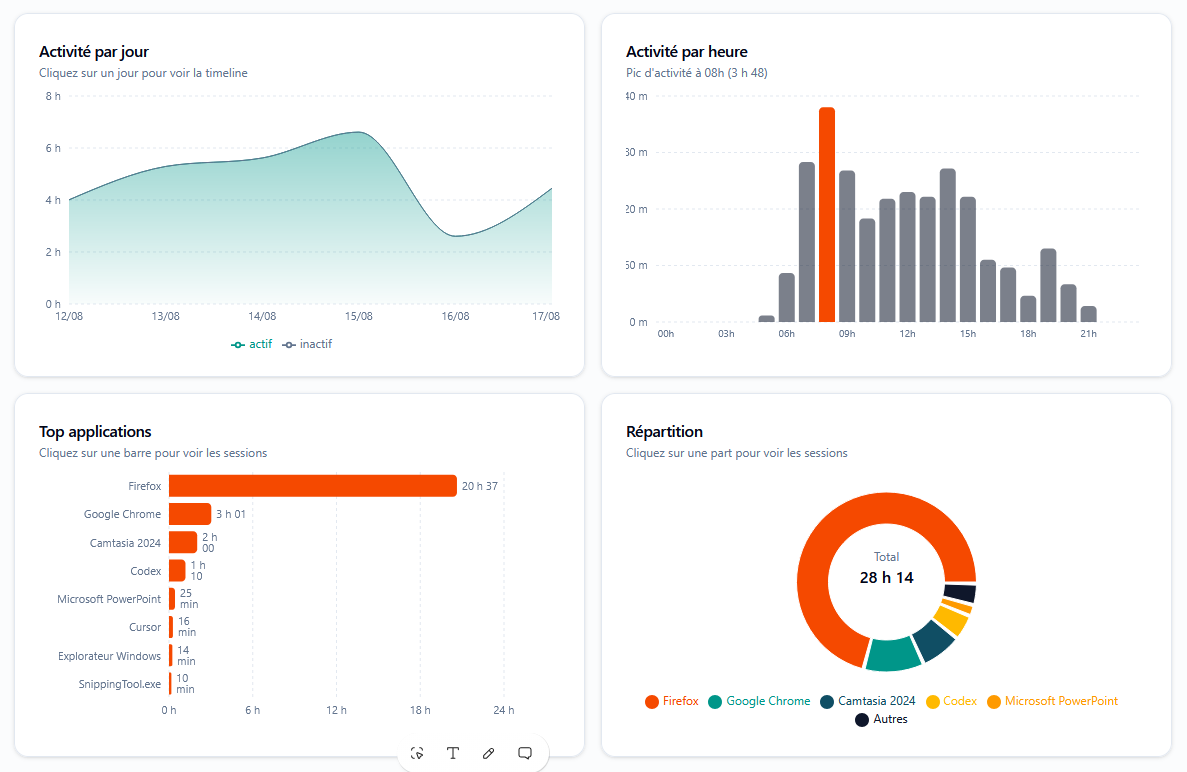This screenshot has height=772, width=1187.
Task: Toggle Firefox in the Répartition legend
Action: (x=671, y=702)
